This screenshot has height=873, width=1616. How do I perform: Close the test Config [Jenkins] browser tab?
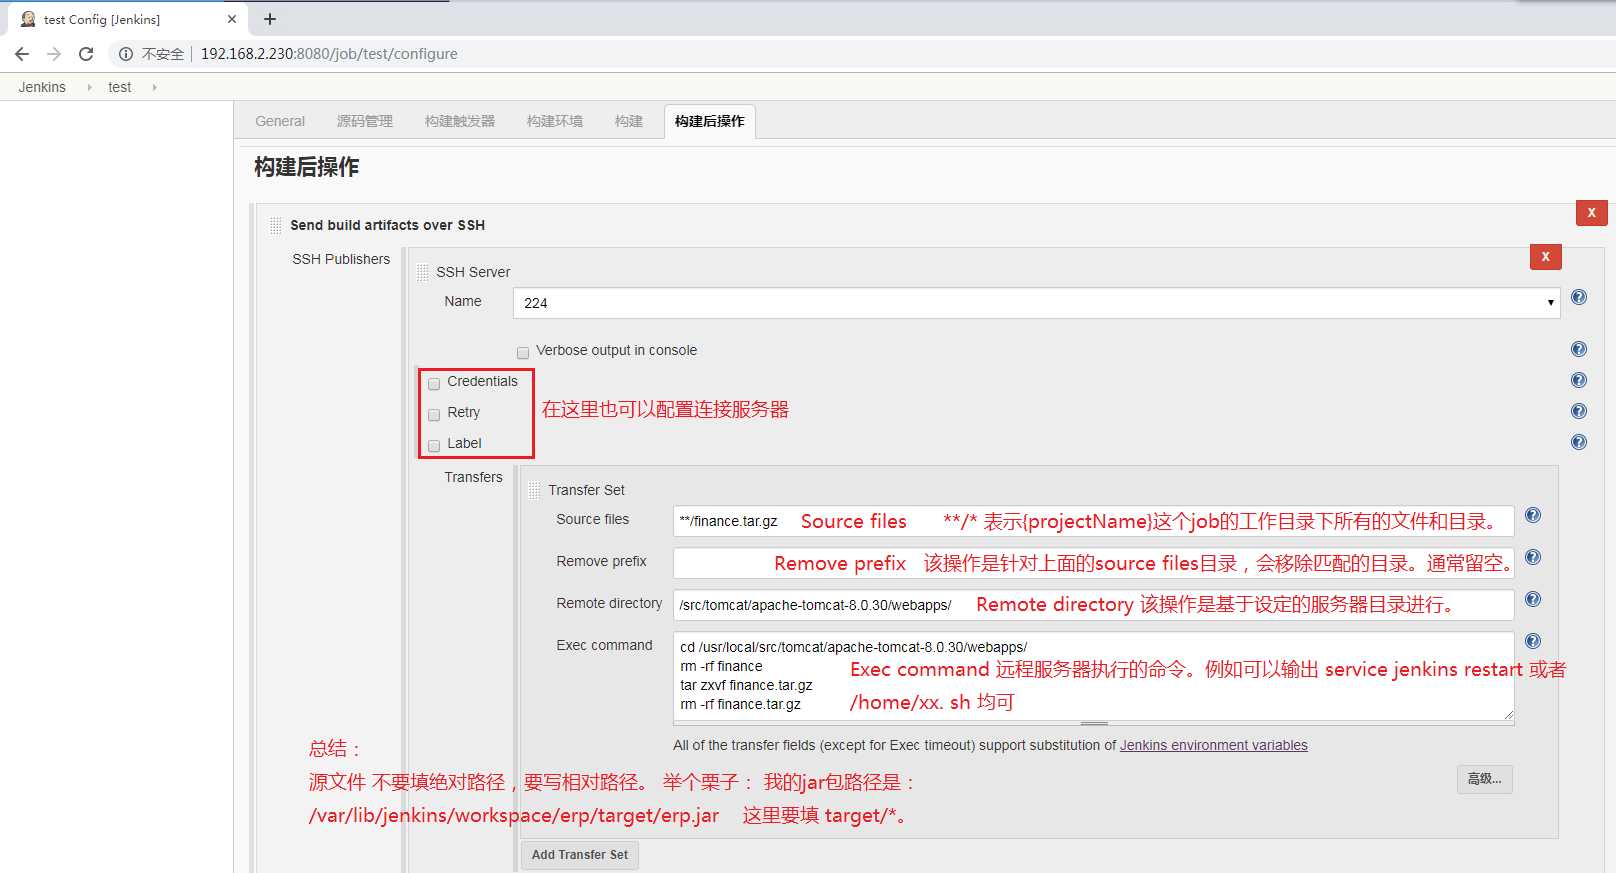pos(232,19)
